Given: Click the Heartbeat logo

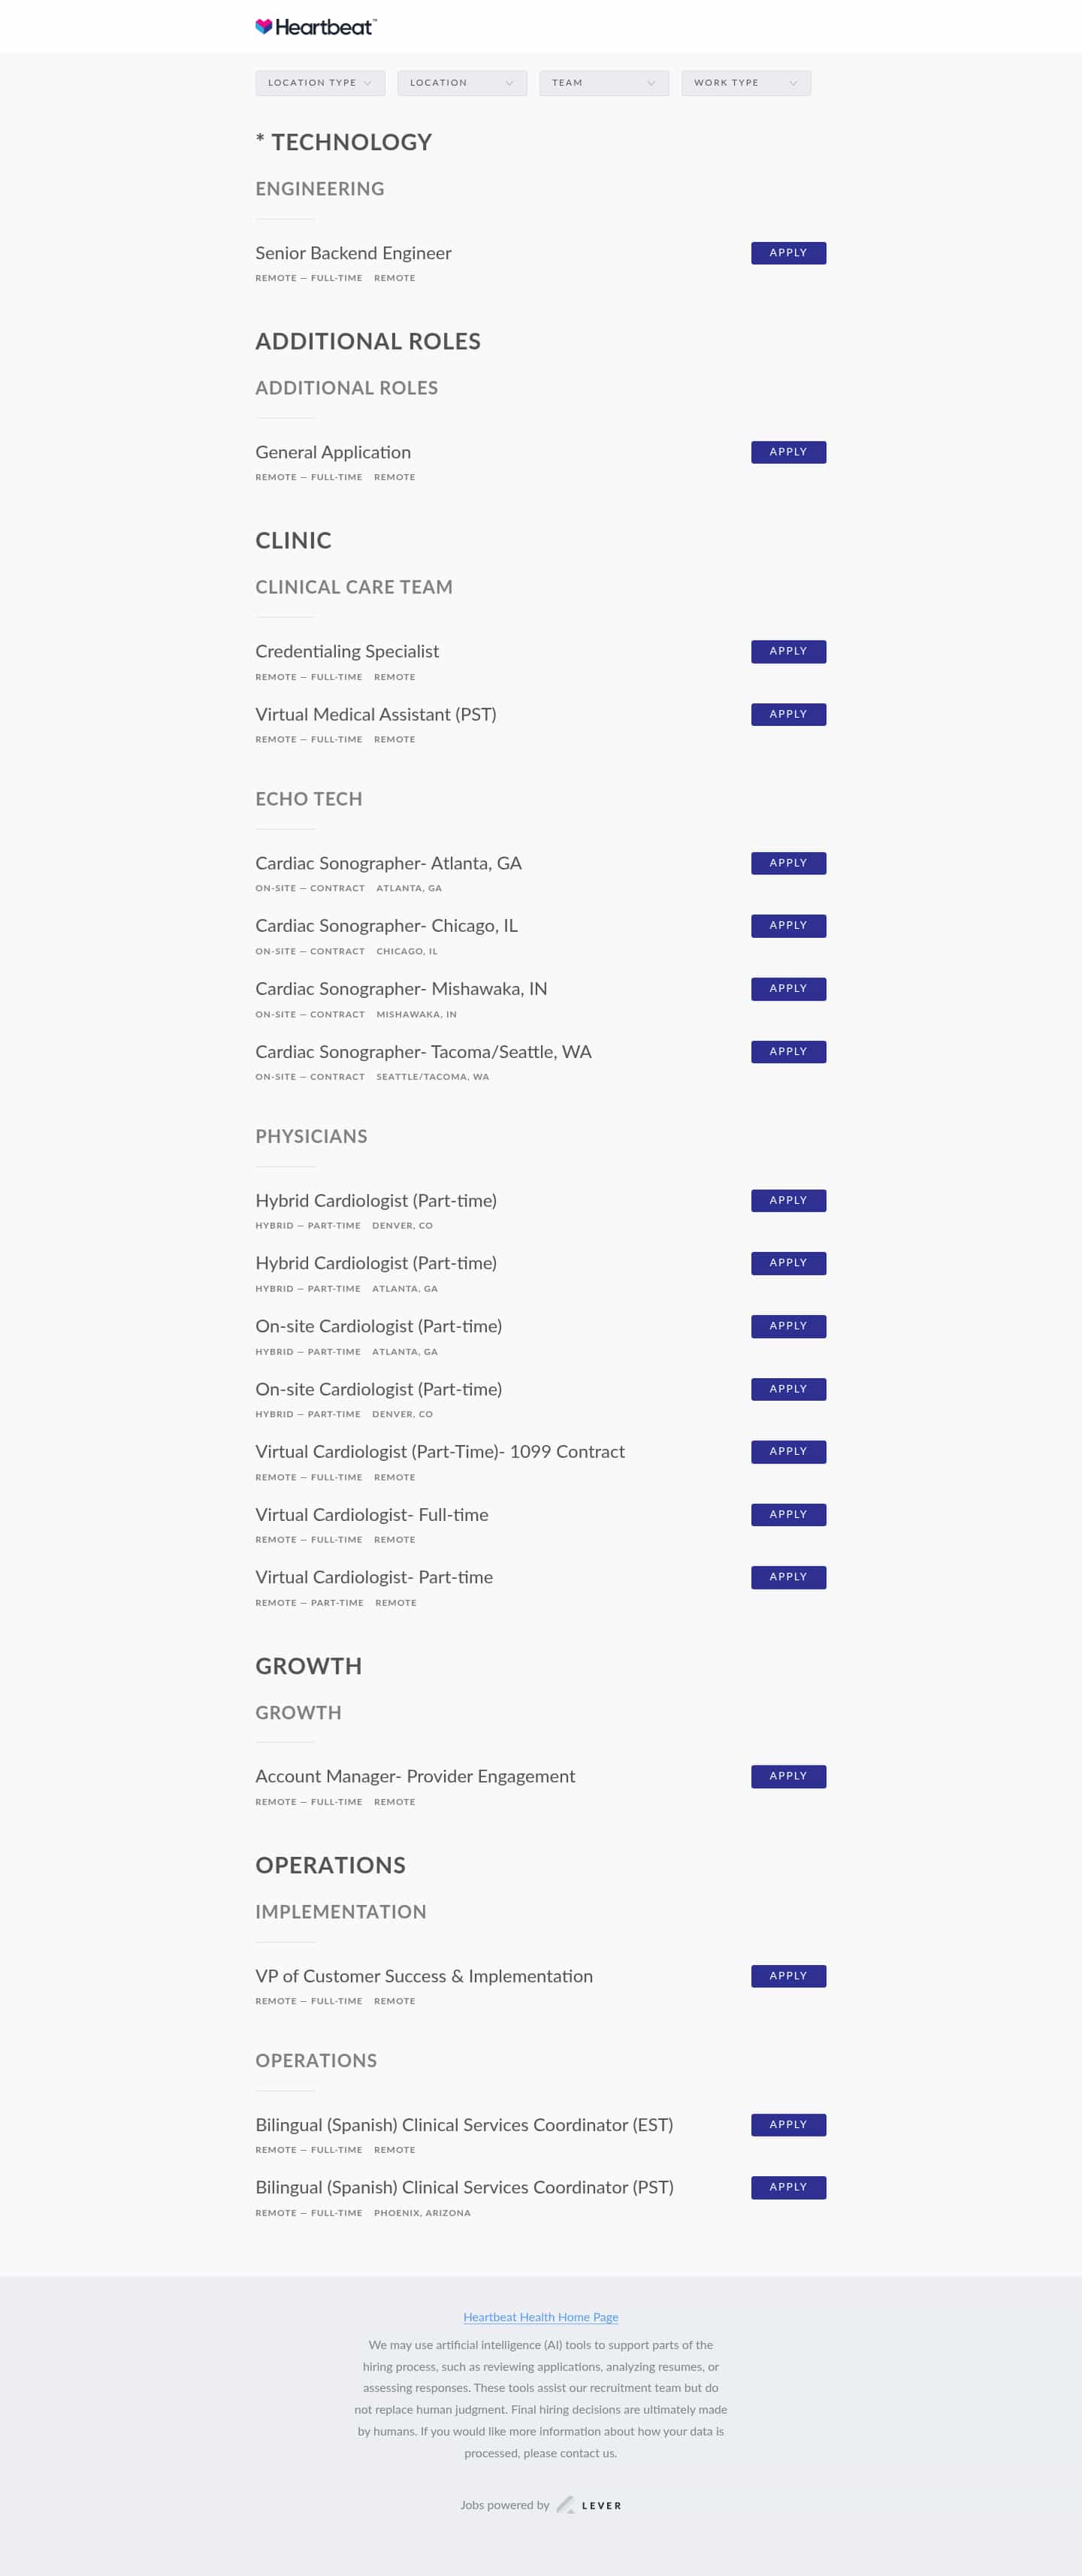Looking at the screenshot, I should point(315,27).
